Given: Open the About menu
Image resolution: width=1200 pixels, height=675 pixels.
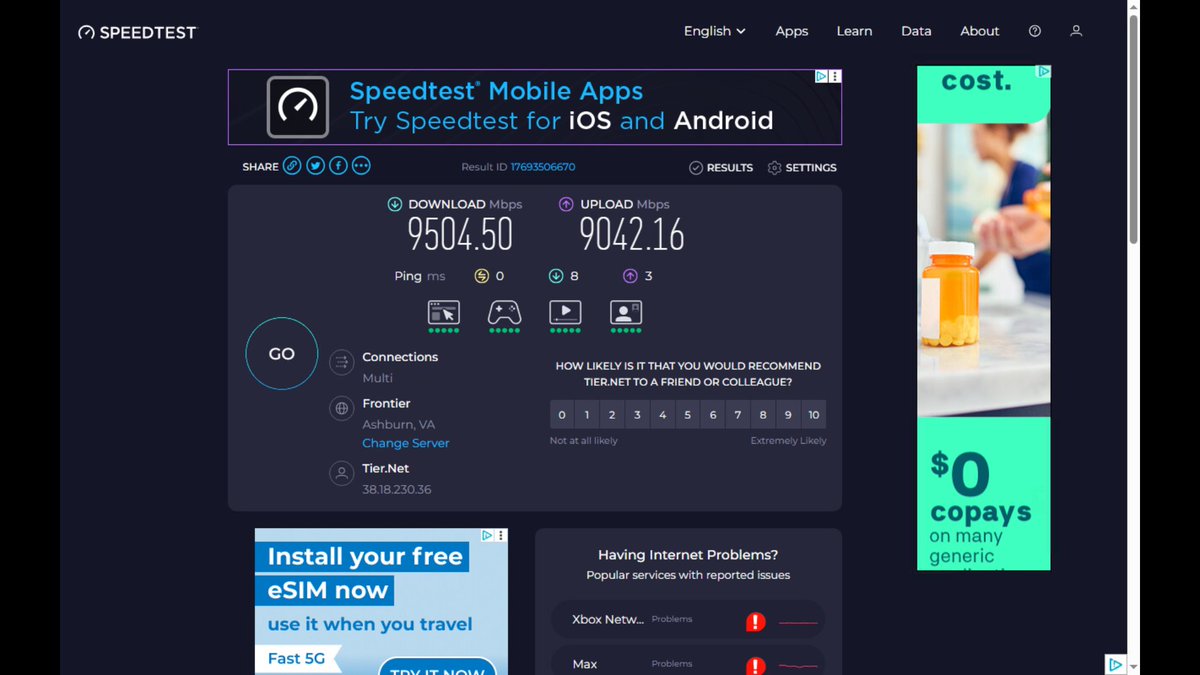Looking at the screenshot, I should tap(980, 31).
